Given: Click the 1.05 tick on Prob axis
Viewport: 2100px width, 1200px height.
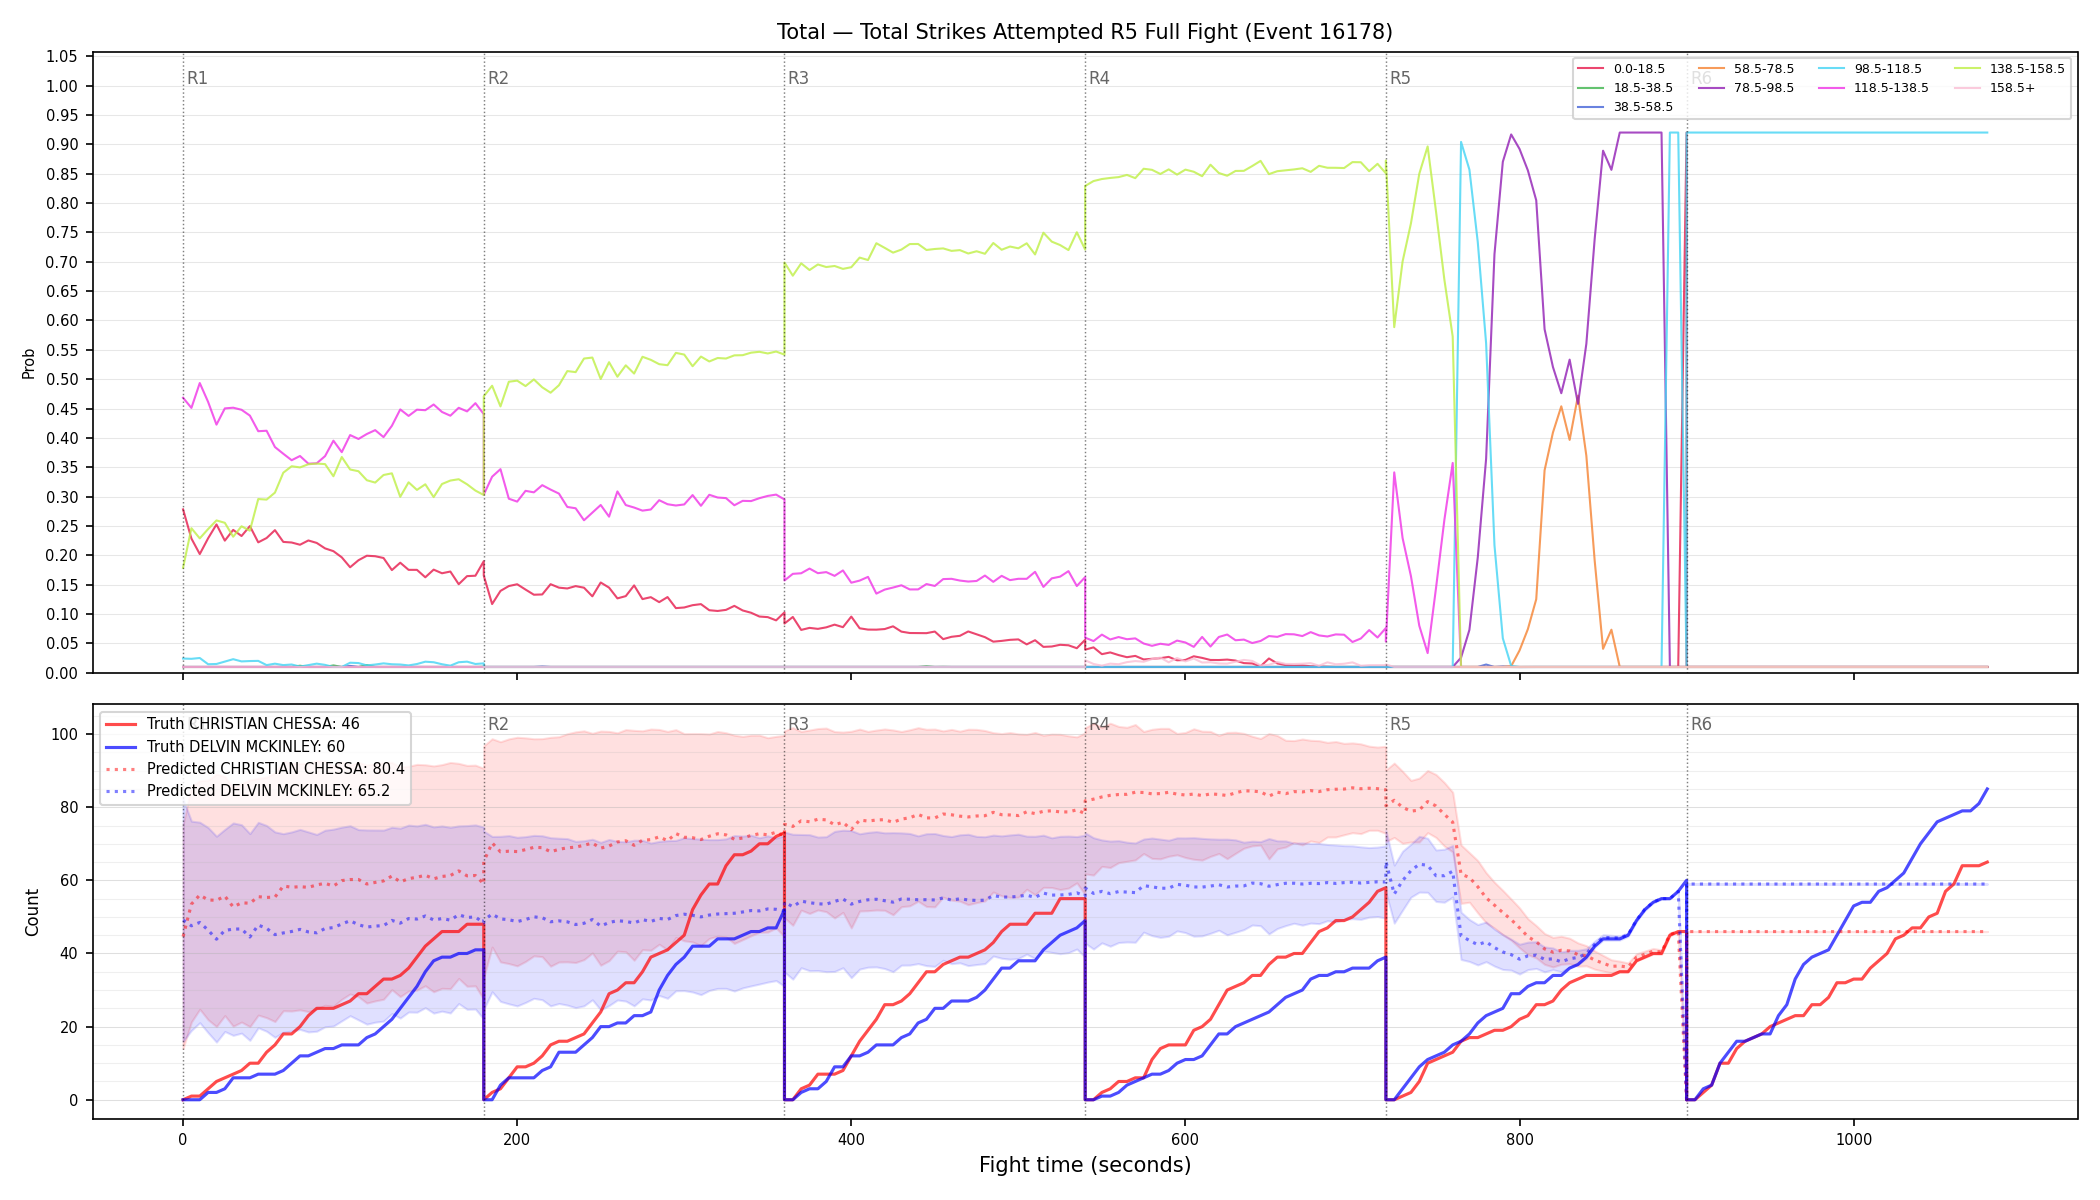Looking at the screenshot, I should 62,56.
